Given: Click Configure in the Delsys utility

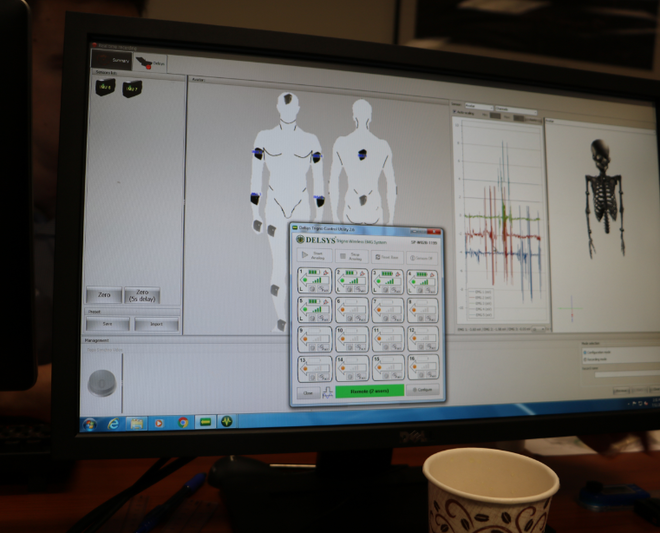Looking at the screenshot, I should pos(423,389).
